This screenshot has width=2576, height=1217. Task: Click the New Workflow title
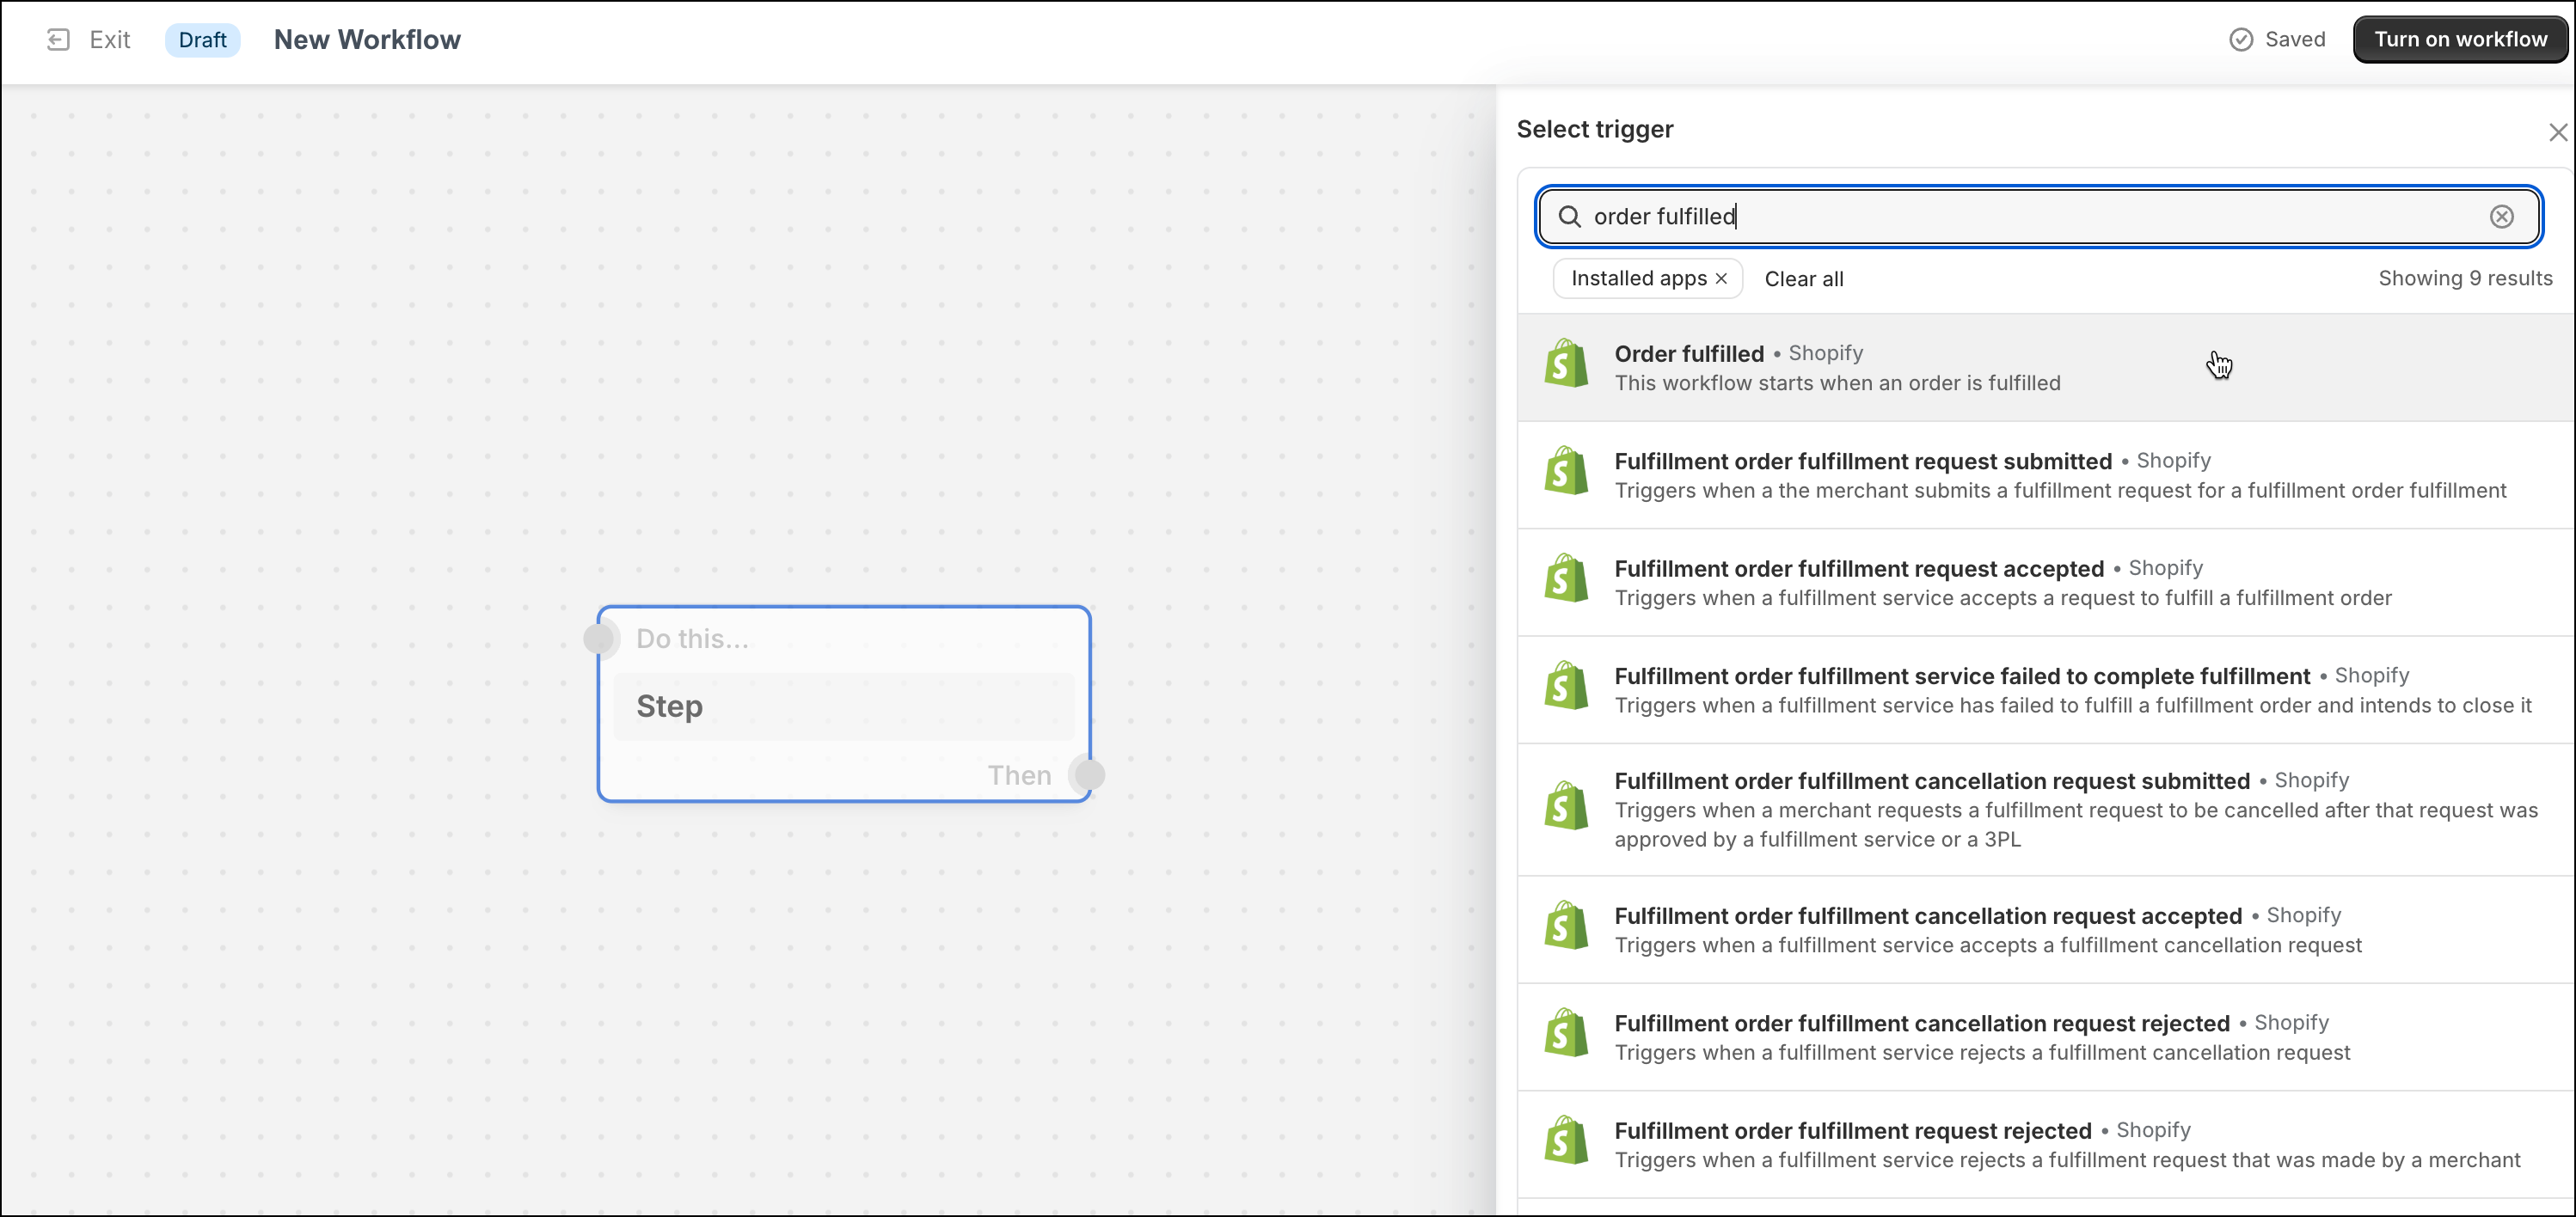pyautogui.click(x=367, y=40)
